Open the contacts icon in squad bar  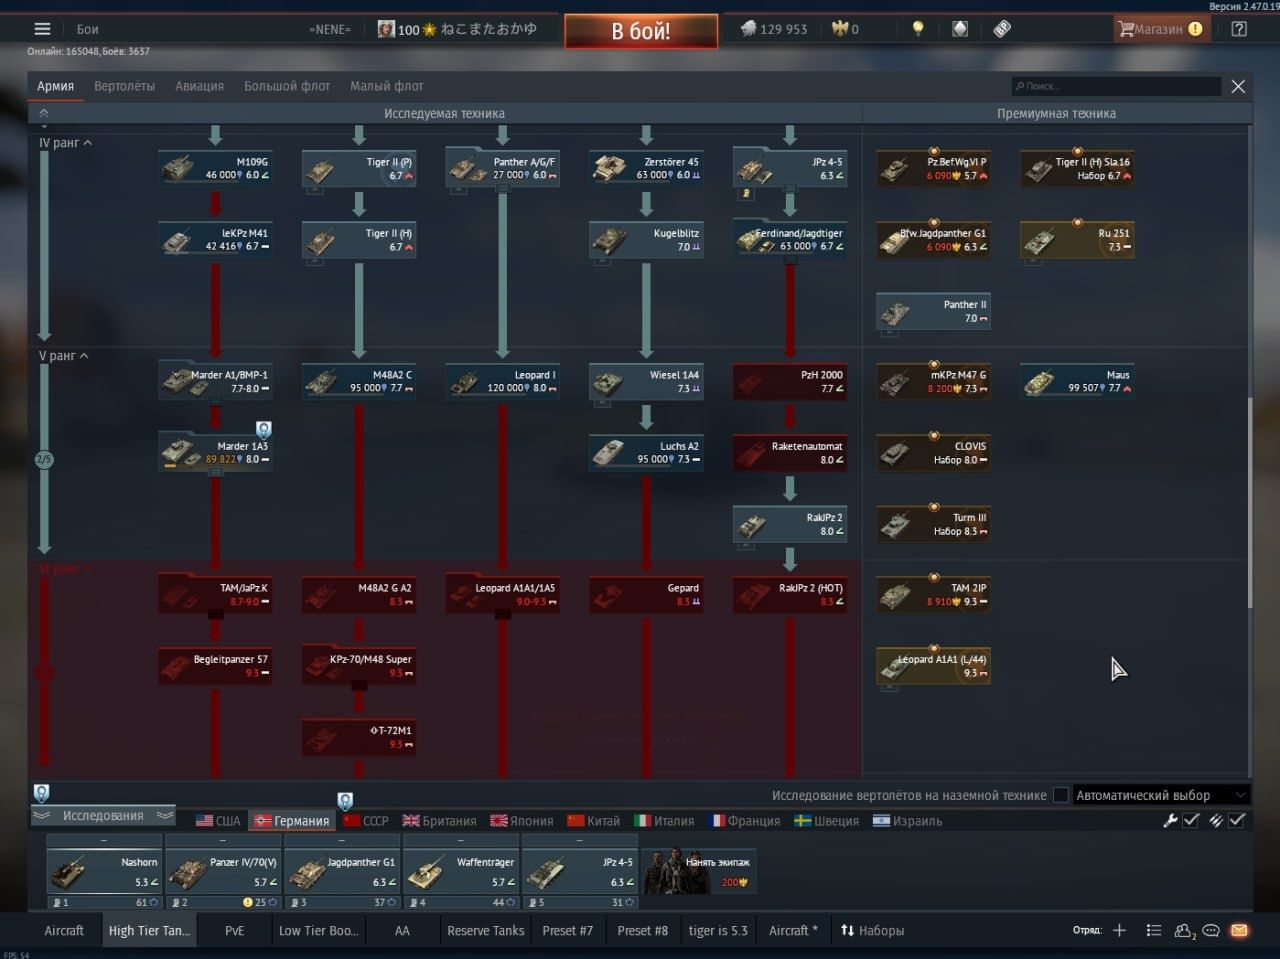point(1185,930)
